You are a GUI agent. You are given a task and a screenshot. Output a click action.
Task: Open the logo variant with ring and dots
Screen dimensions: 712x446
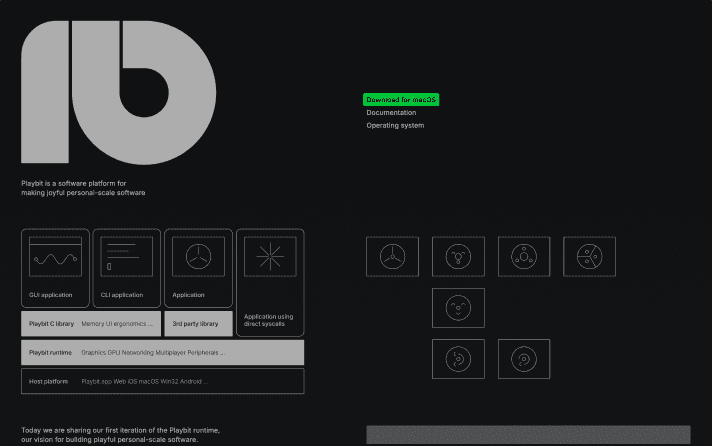[524, 257]
